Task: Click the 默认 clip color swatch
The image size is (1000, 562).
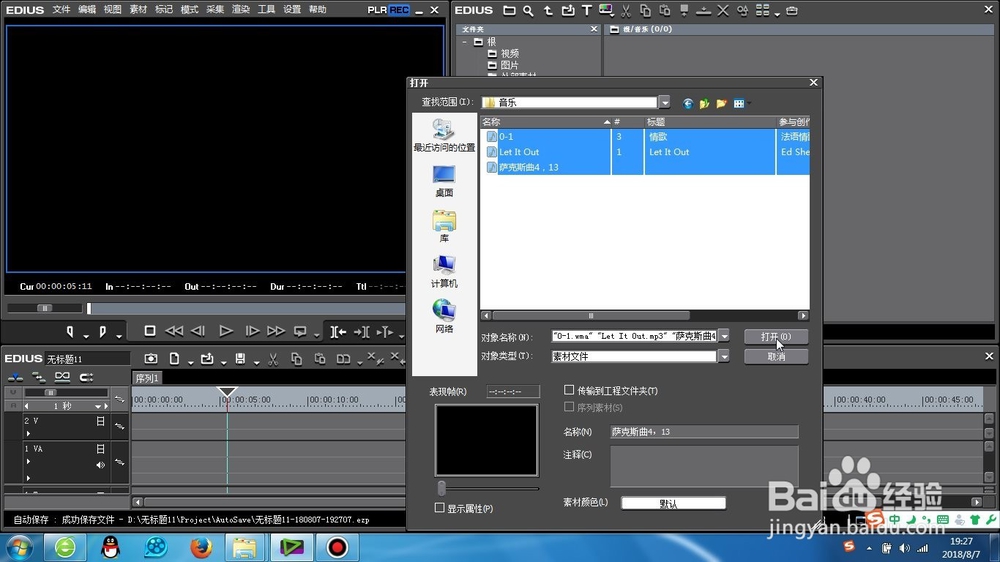Action: pos(673,503)
